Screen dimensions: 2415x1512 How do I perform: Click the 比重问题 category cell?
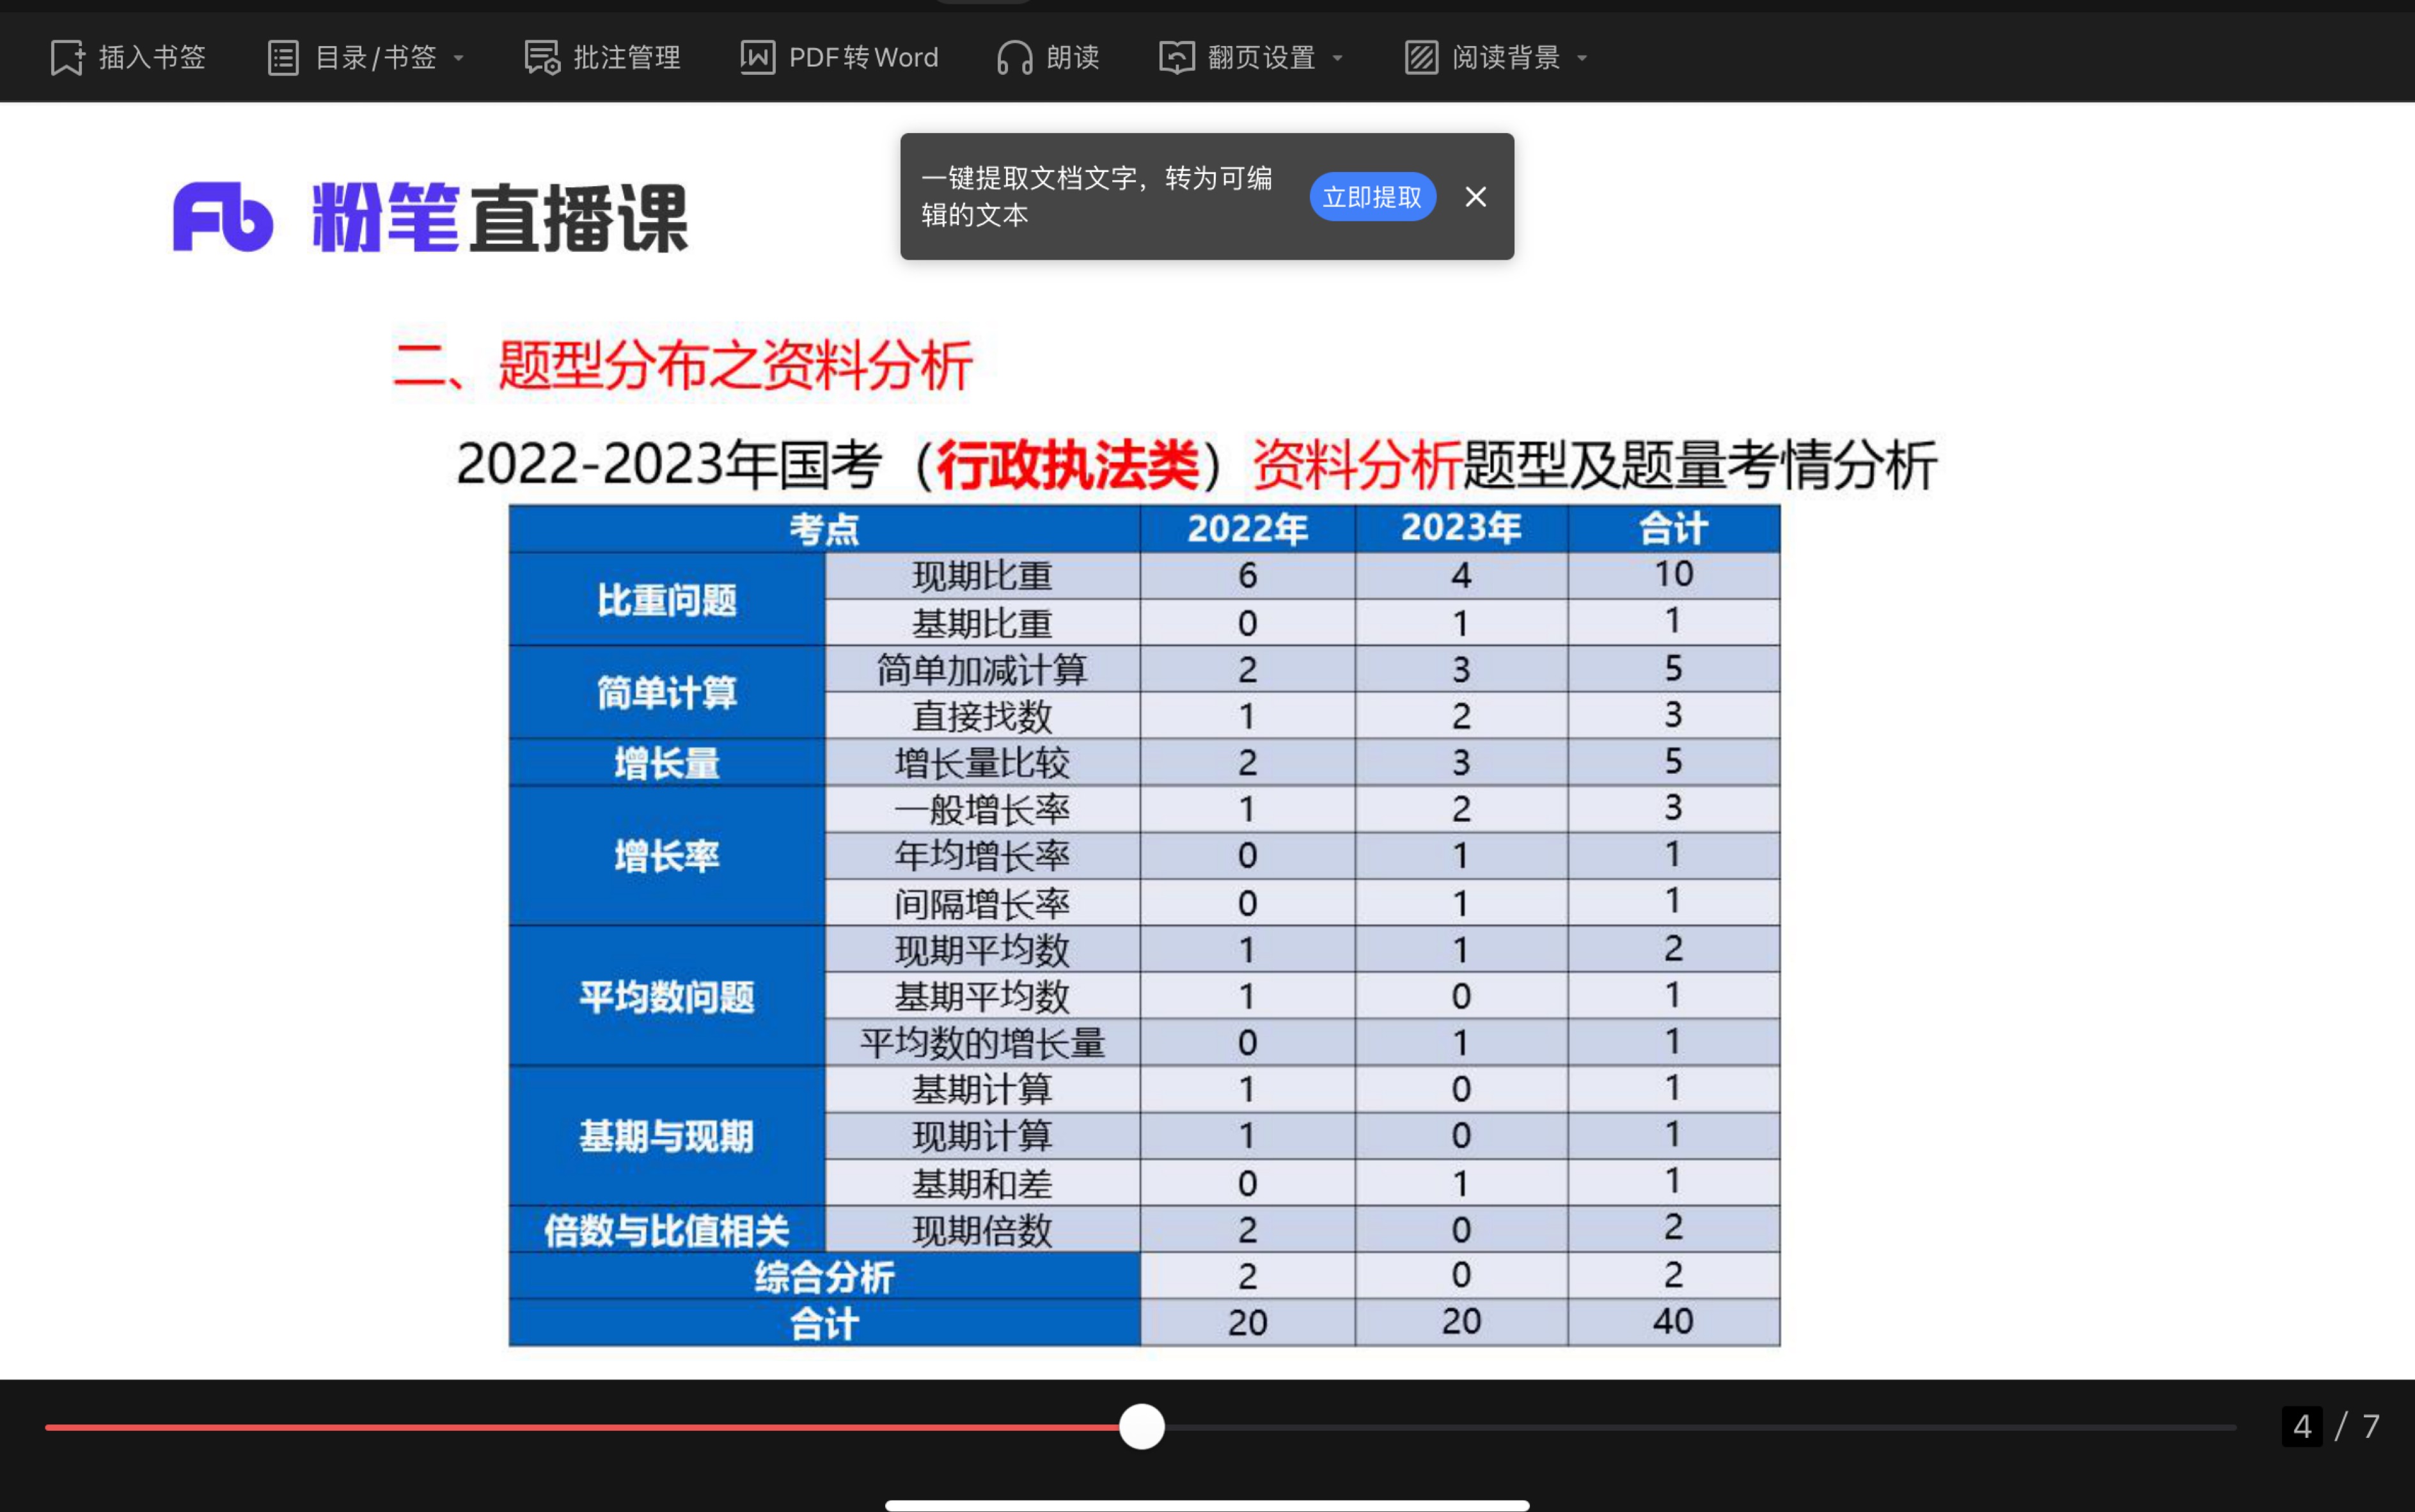coord(667,599)
